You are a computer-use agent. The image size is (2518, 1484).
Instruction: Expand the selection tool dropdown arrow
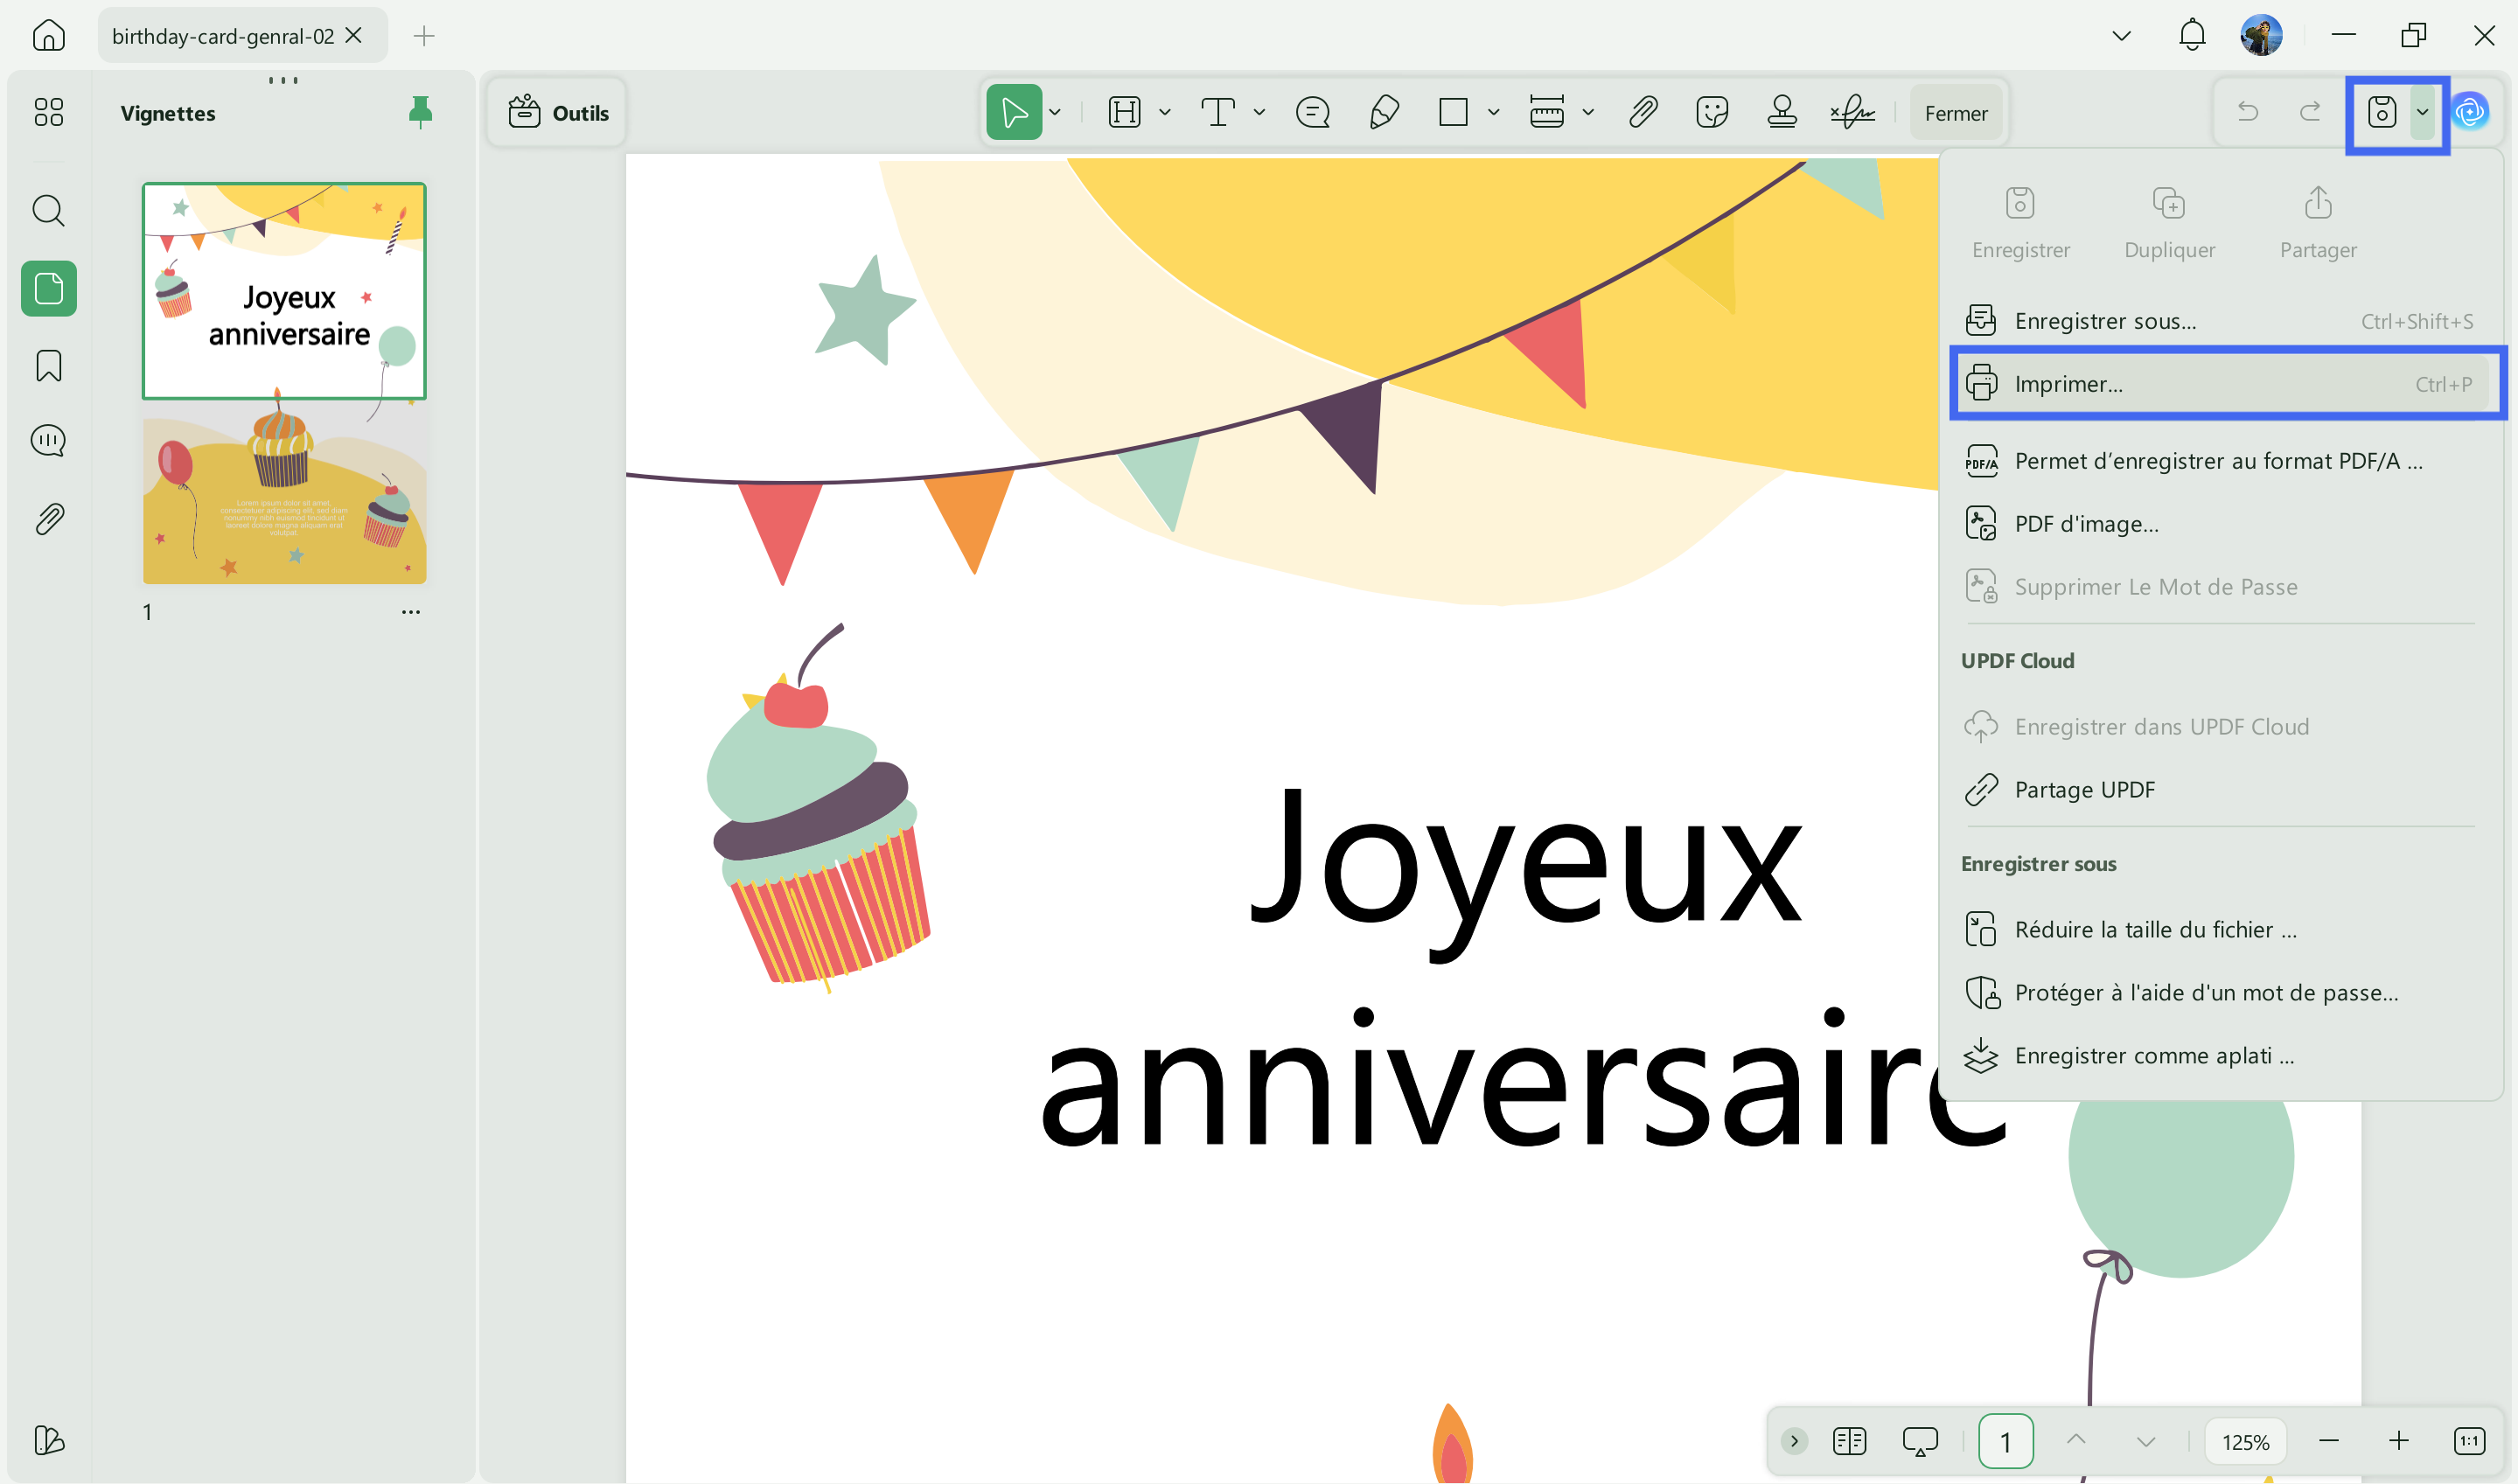coord(1055,113)
